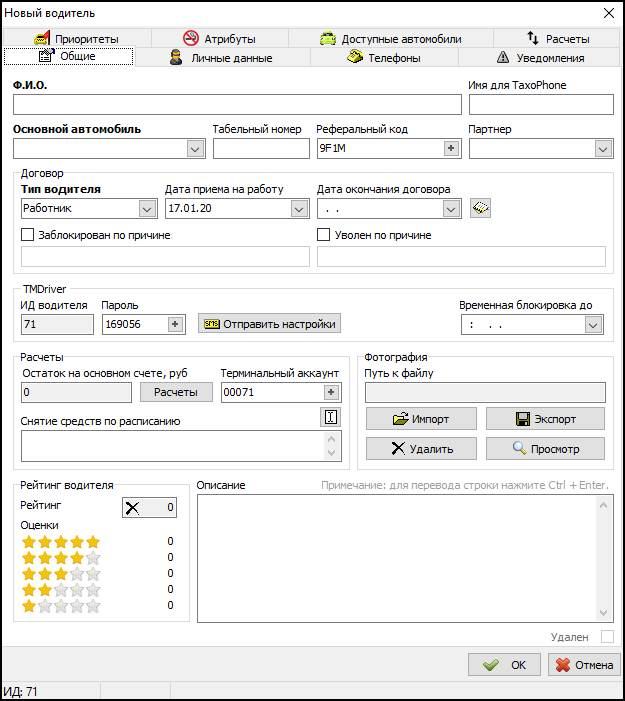625x701 pixels.
Task: Click into the Ф.И.О. text field
Action: pyautogui.click(x=237, y=105)
